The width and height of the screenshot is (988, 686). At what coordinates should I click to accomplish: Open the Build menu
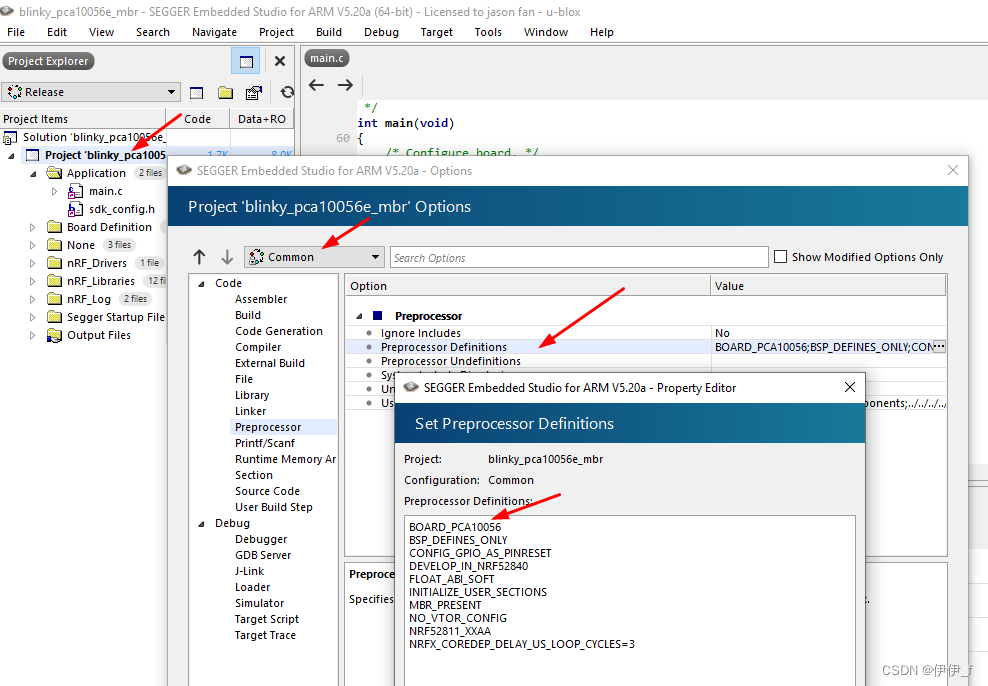coord(329,32)
